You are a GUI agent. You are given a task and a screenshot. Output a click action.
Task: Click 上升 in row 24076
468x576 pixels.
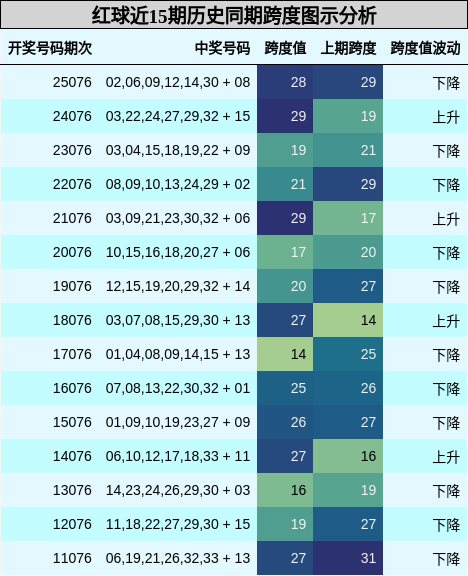(x=446, y=117)
